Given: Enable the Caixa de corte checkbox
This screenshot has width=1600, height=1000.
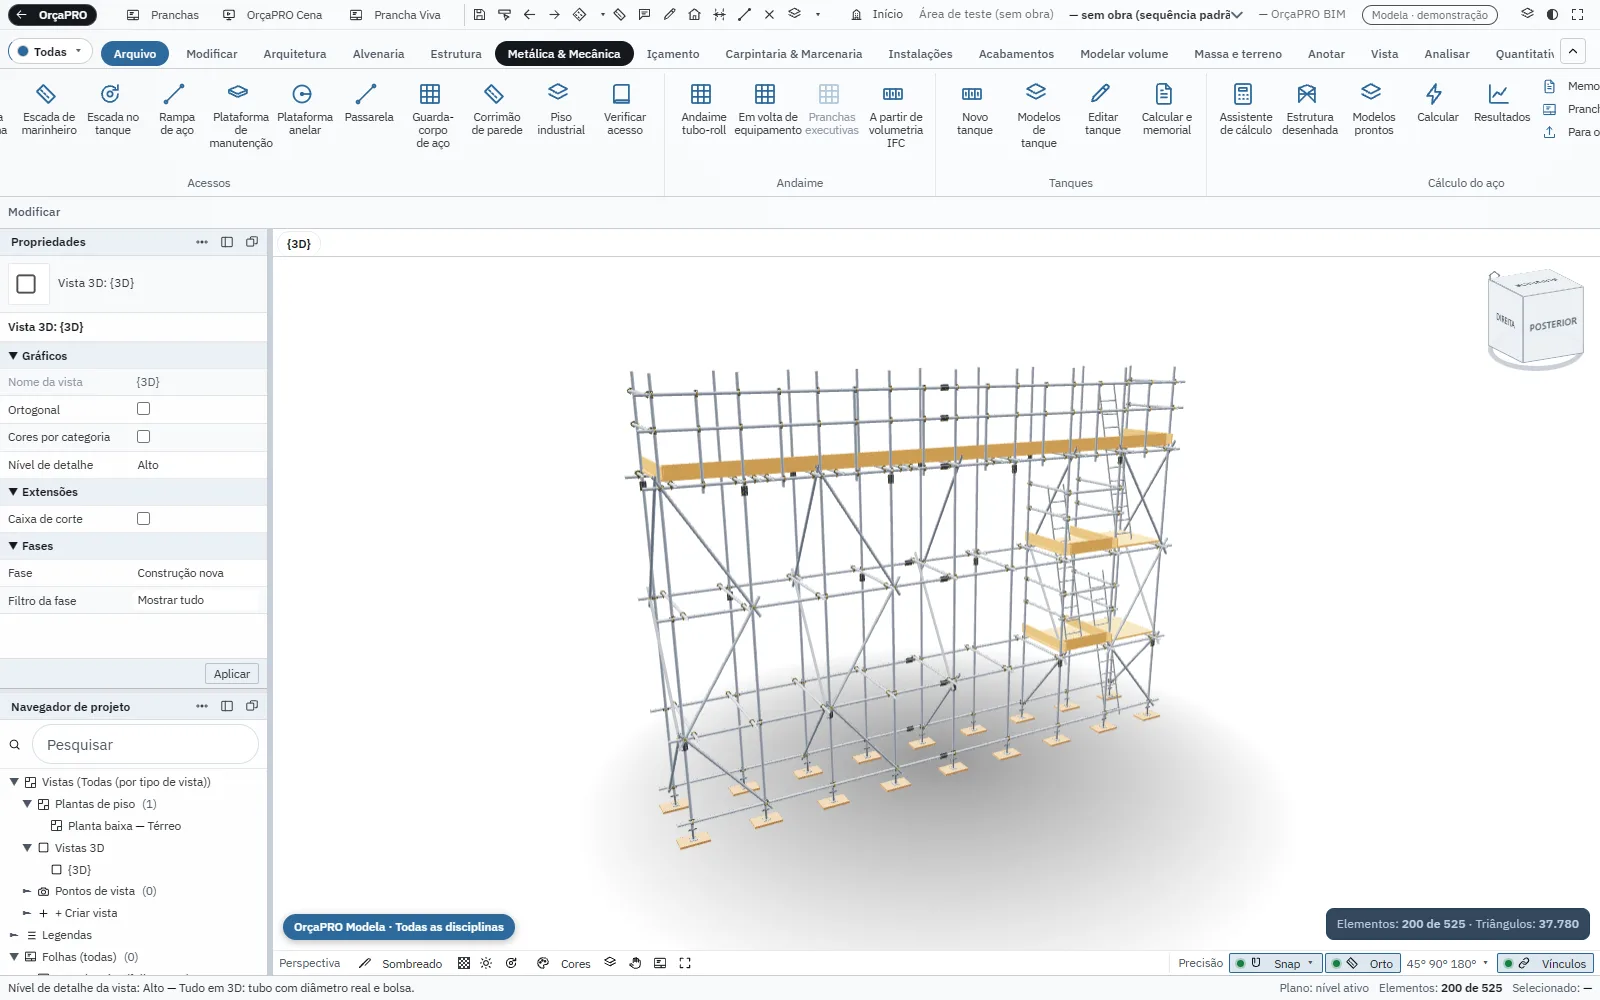Looking at the screenshot, I should [x=143, y=519].
